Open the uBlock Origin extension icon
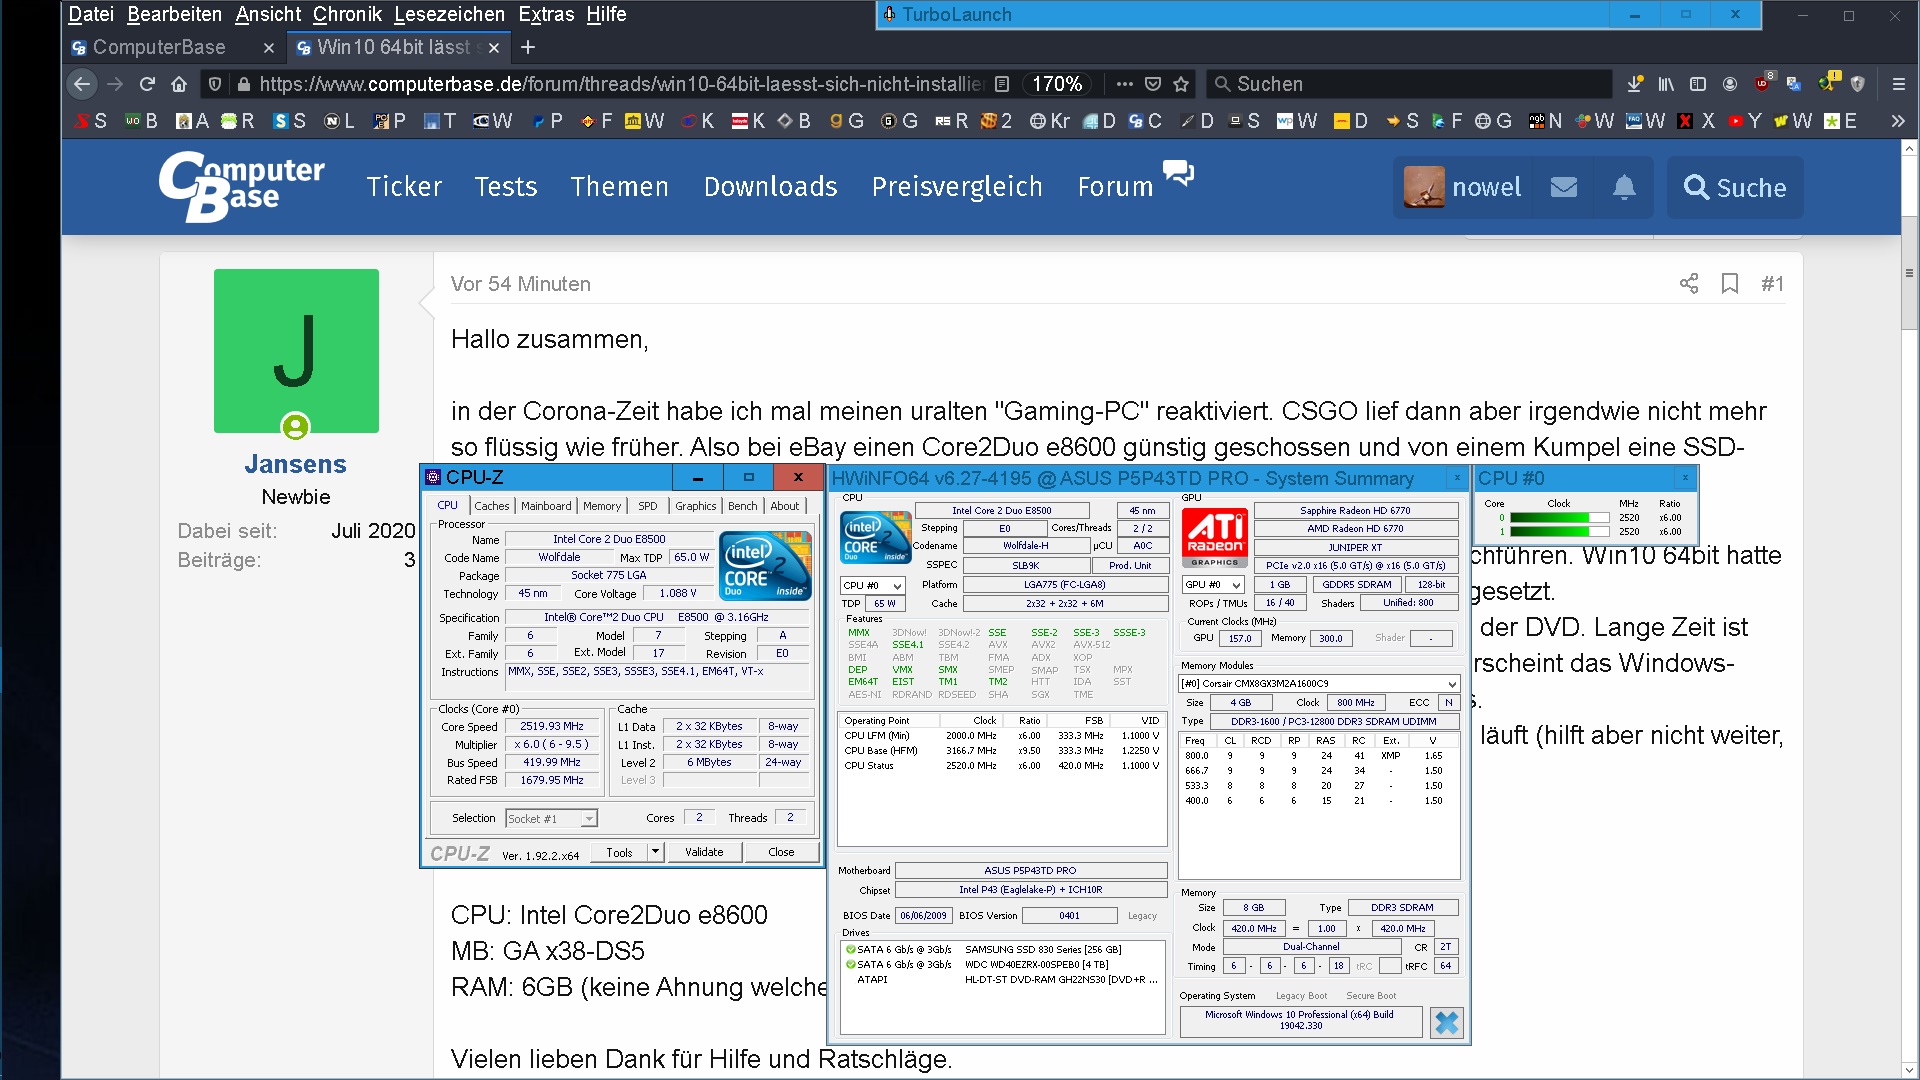Screen dimensions: 1920x1080 click(x=1762, y=84)
